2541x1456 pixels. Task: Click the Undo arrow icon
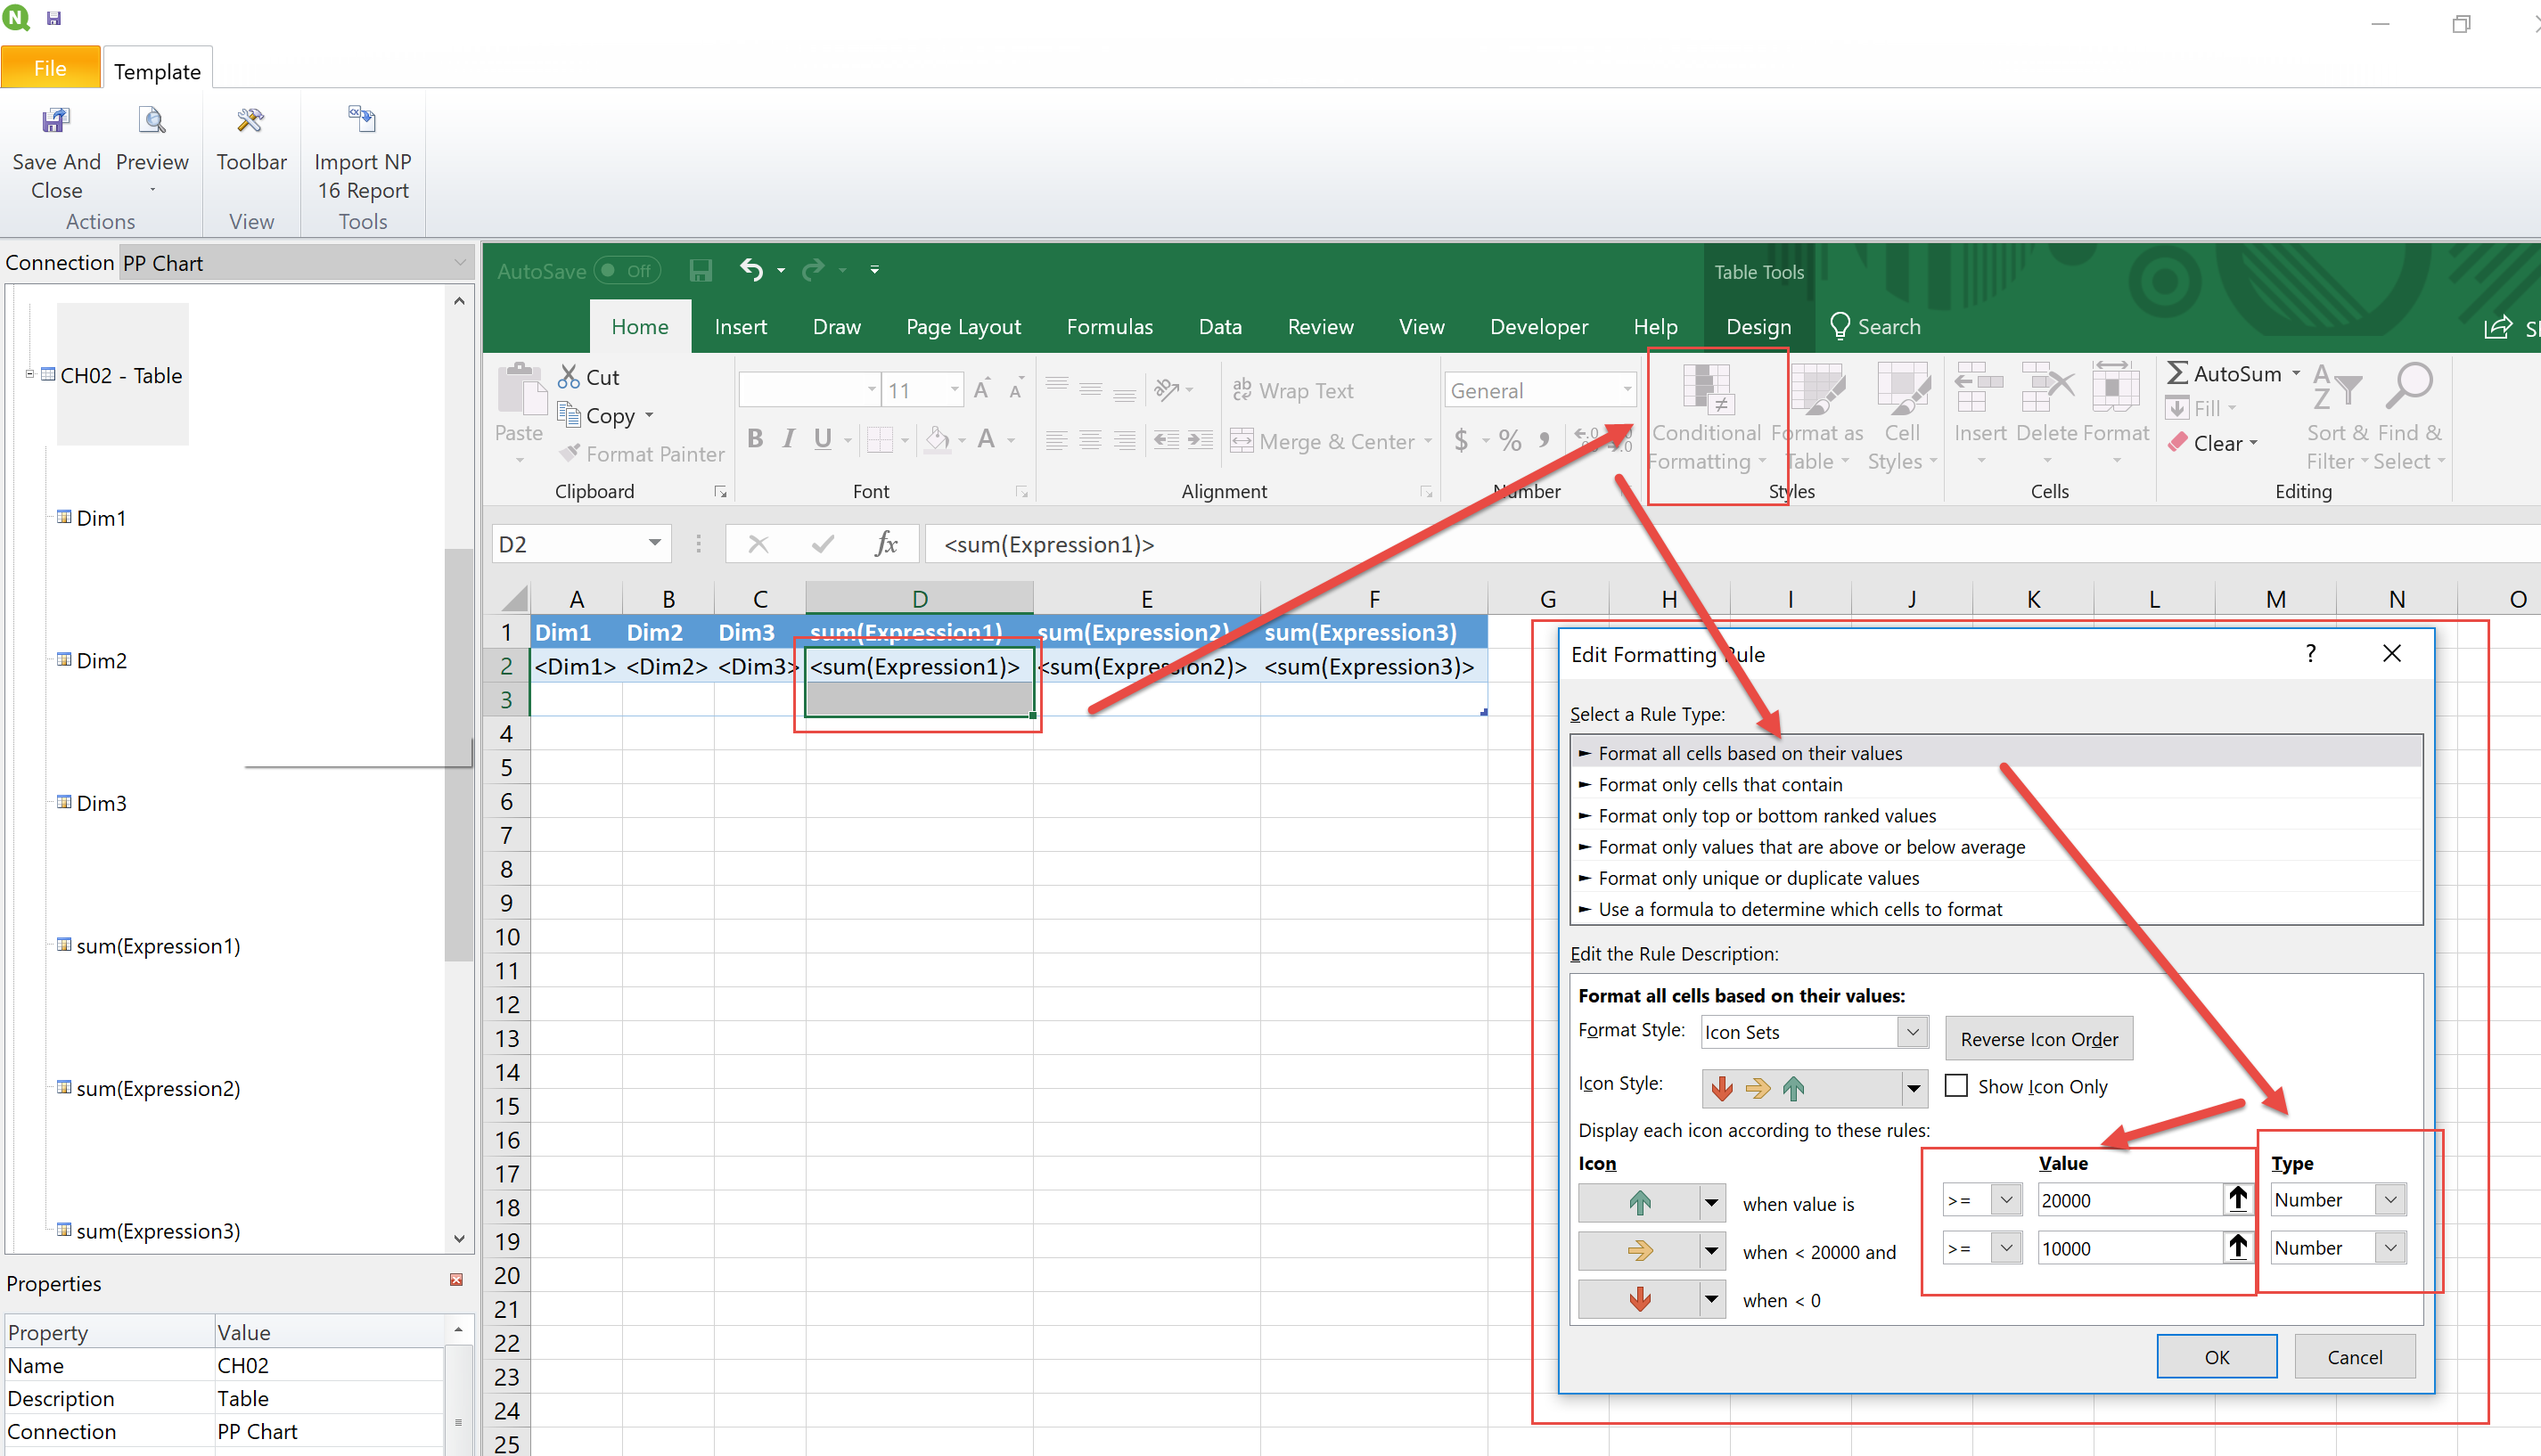point(751,269)
